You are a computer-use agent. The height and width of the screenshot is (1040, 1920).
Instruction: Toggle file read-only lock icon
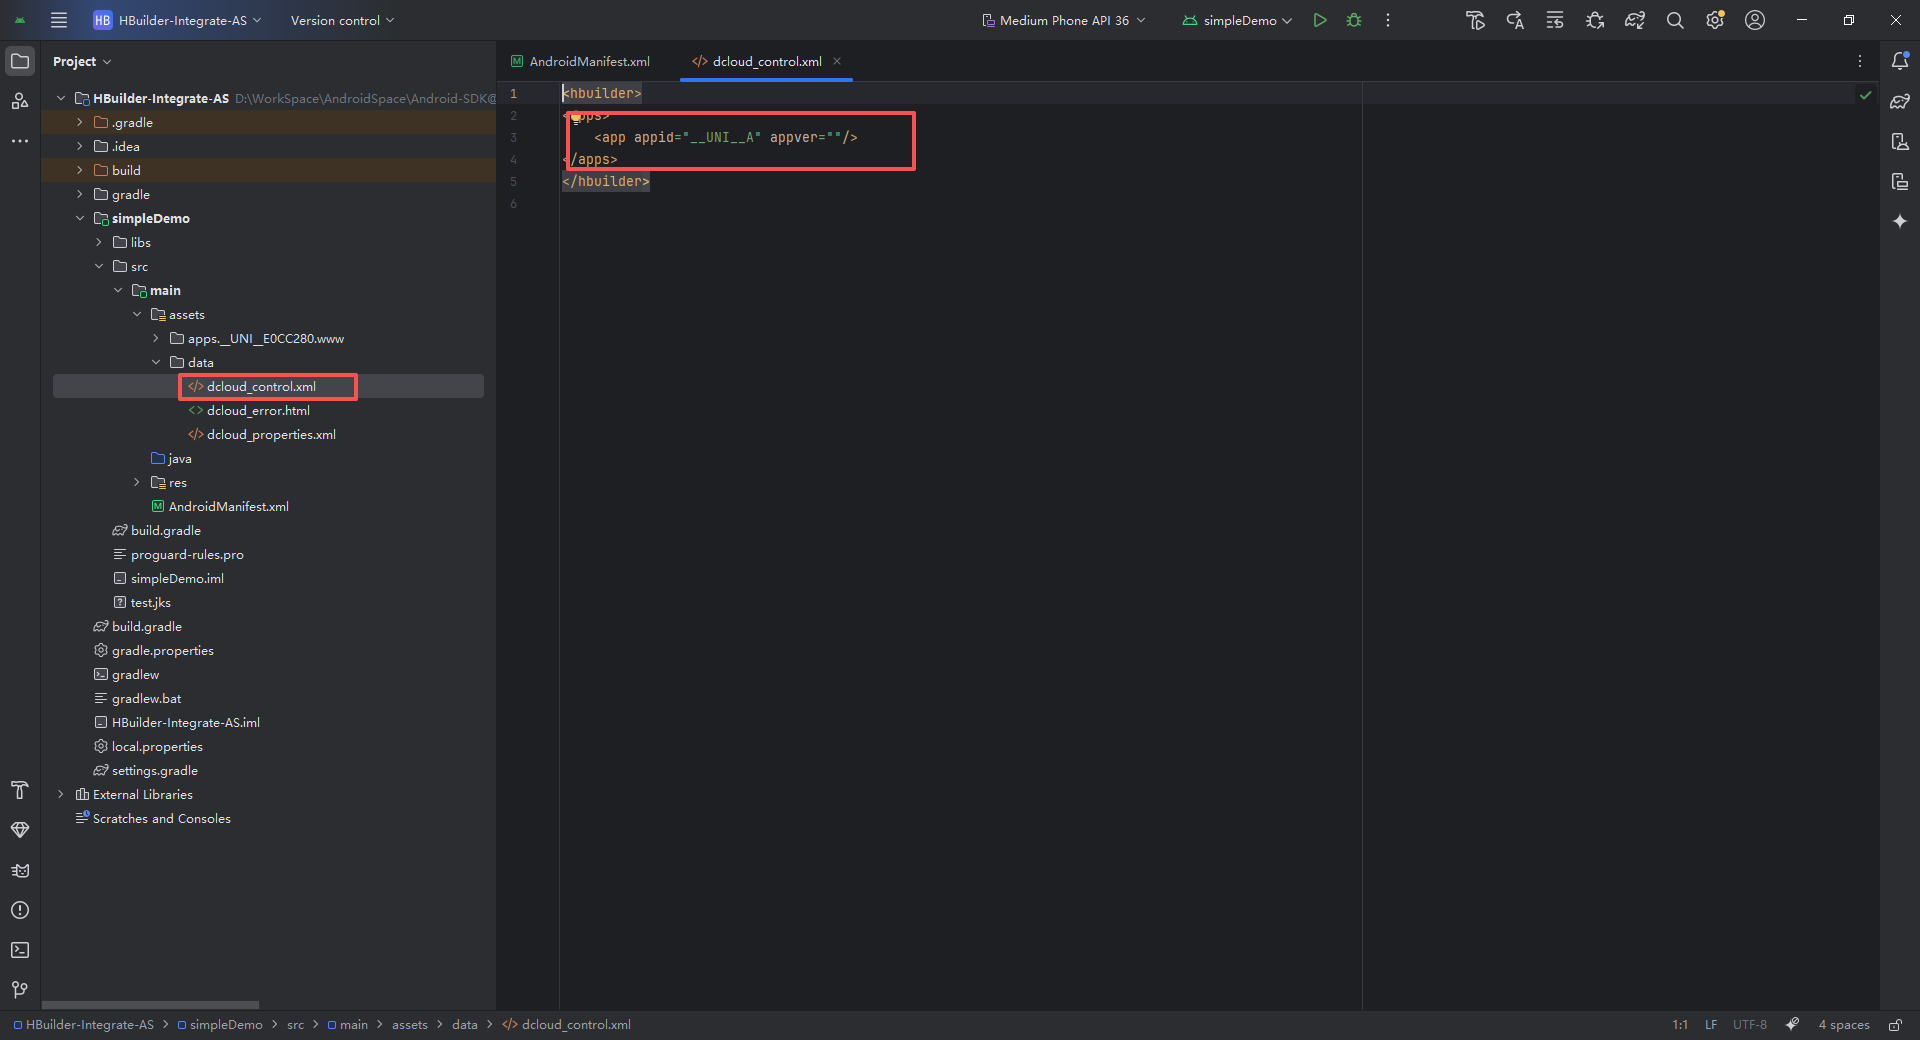click(1895, 1025)
